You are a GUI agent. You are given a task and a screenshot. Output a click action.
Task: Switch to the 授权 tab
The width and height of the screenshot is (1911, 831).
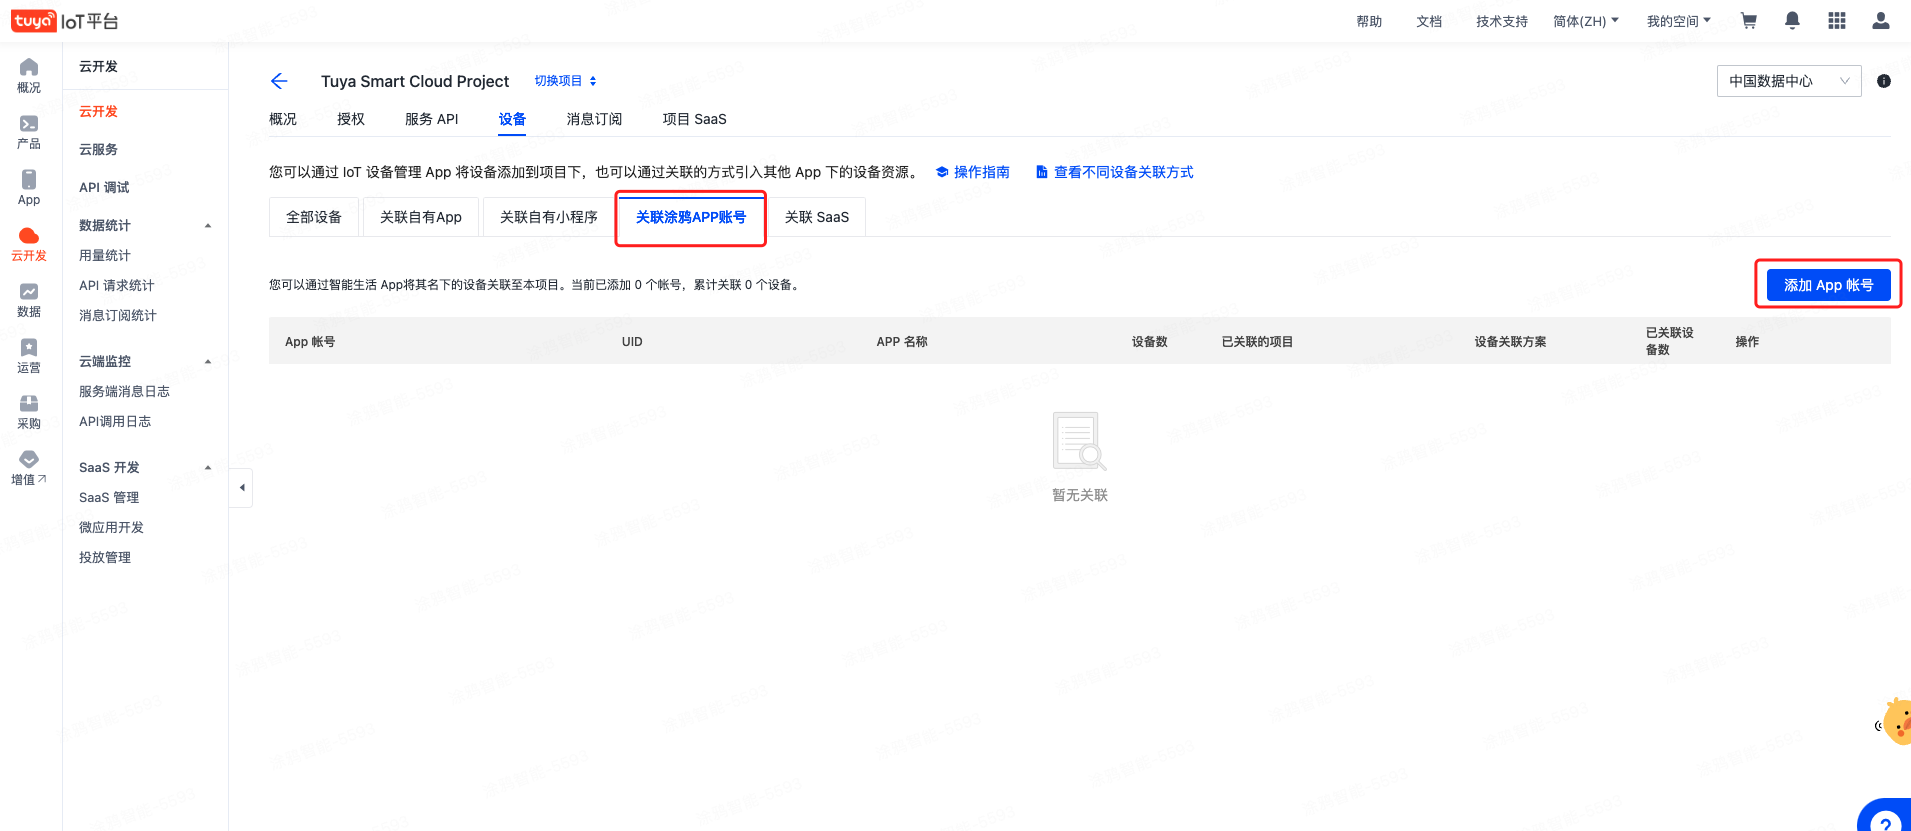coord(351,119)
